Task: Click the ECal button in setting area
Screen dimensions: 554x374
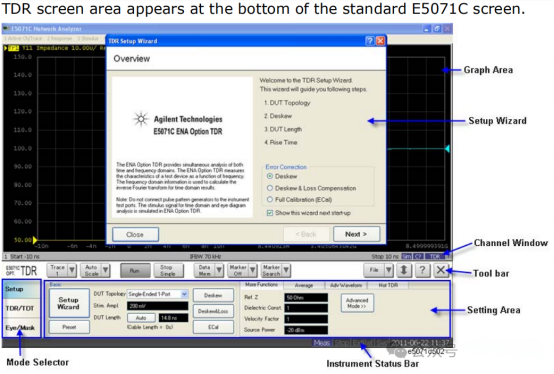Action: point(213,327)
